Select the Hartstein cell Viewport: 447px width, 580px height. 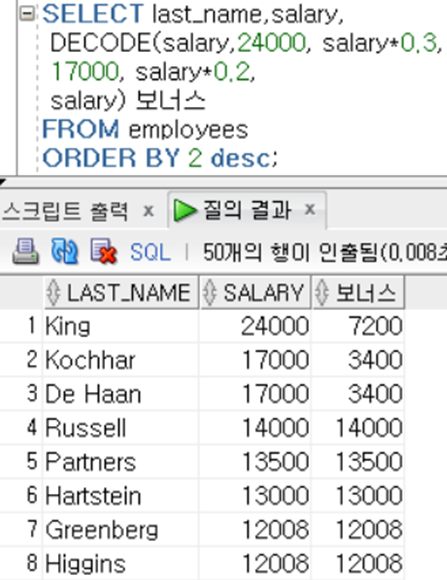click(x=121, y=496)
